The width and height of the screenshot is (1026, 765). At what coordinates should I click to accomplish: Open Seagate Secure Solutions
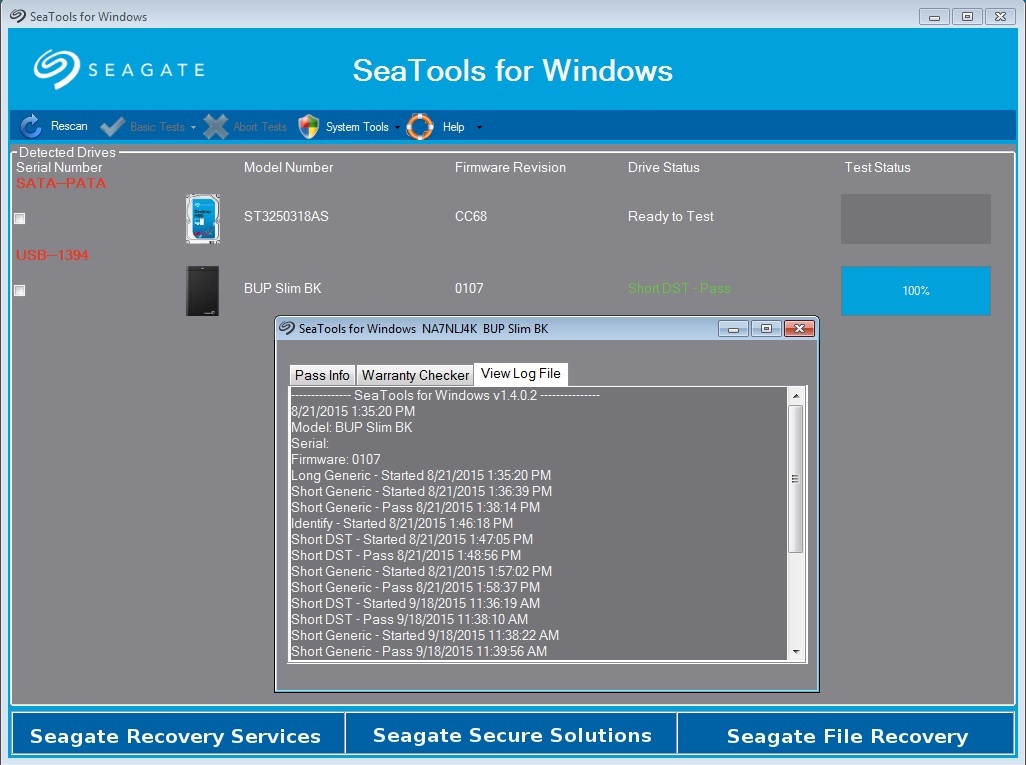[512, 734]
